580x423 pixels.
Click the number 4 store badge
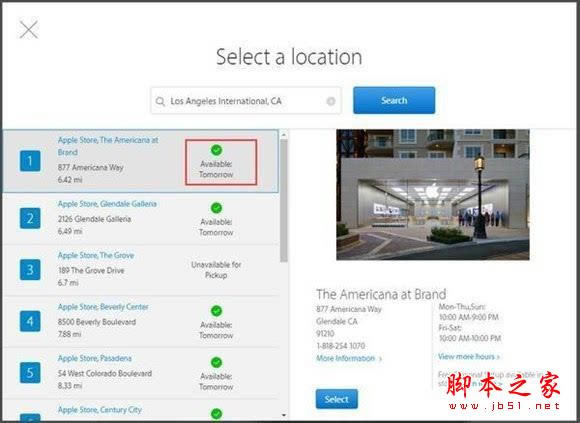coord(30,321)
